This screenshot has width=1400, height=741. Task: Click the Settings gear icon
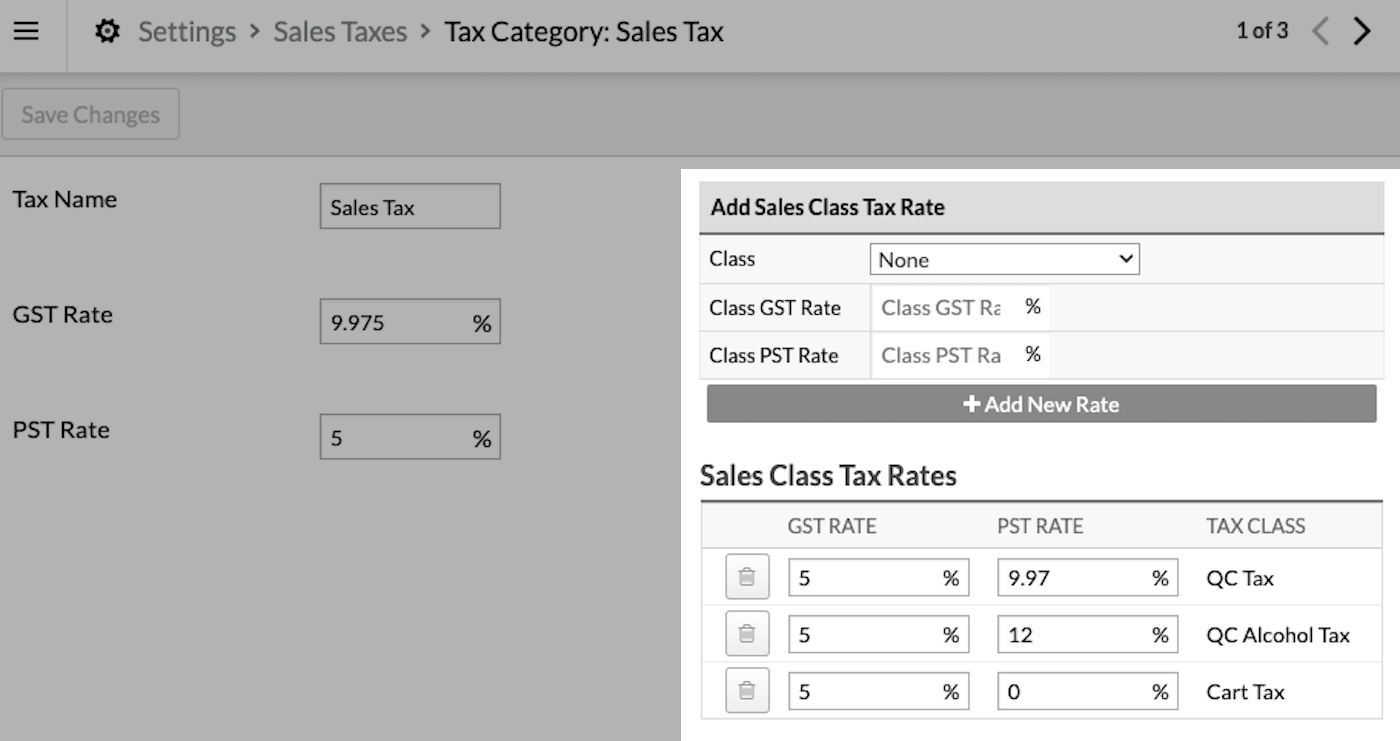pos(107,32)
